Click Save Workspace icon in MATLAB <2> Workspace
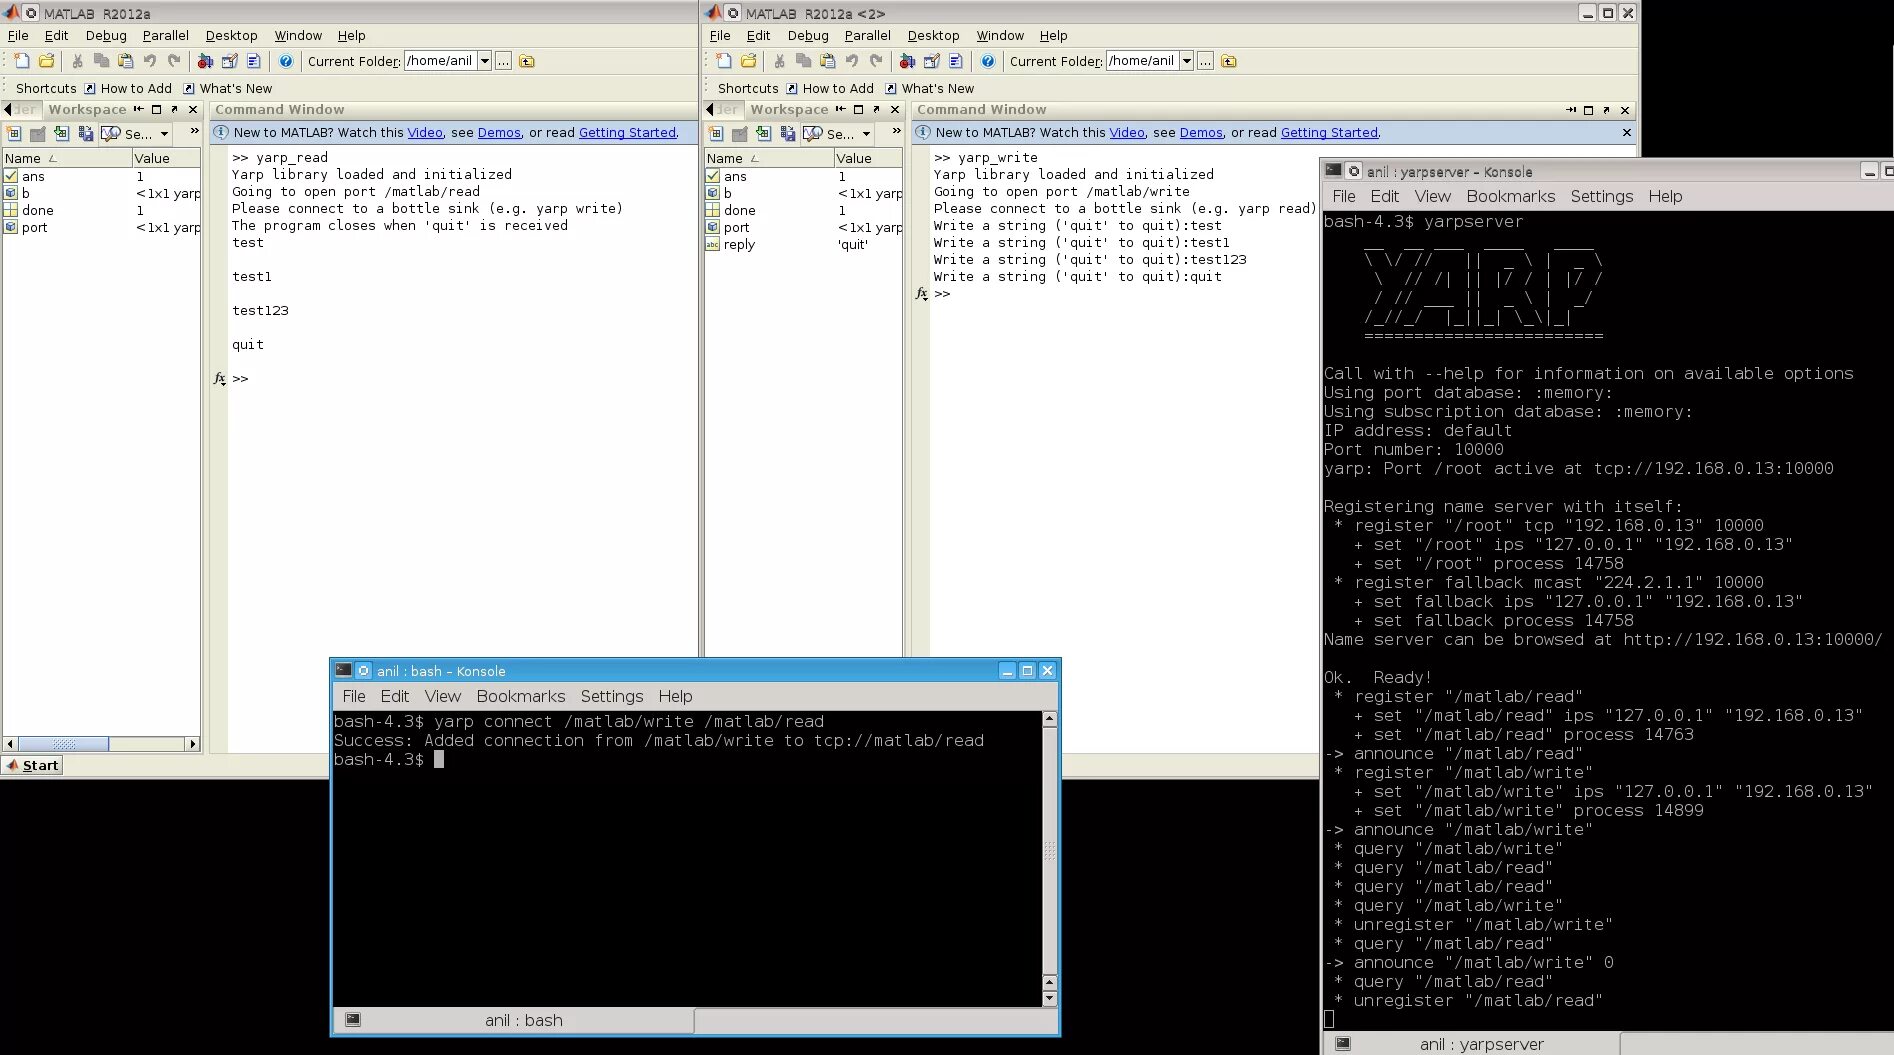Viewport: 1894px width, 1055px height. pos(788,133)
